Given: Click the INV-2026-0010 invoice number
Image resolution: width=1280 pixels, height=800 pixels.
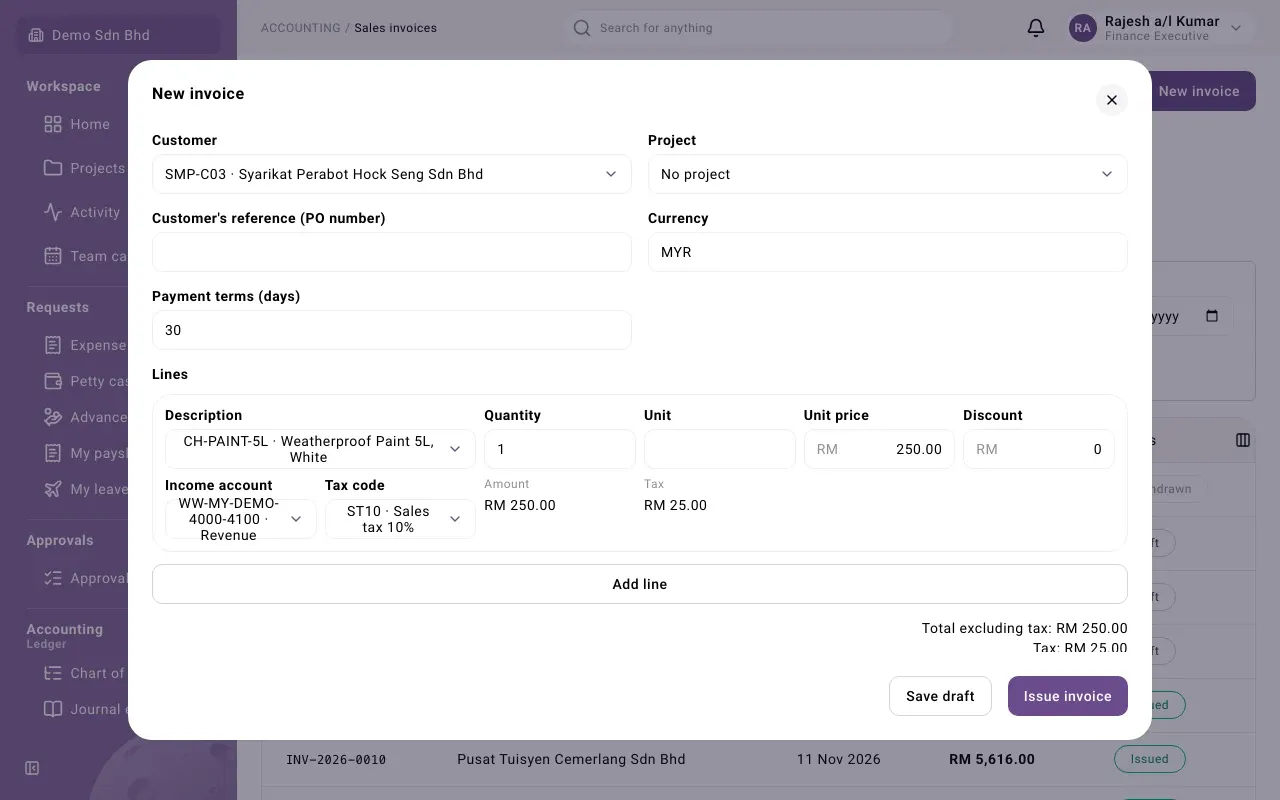Looking at the screenshot, I should click(336, 760).
